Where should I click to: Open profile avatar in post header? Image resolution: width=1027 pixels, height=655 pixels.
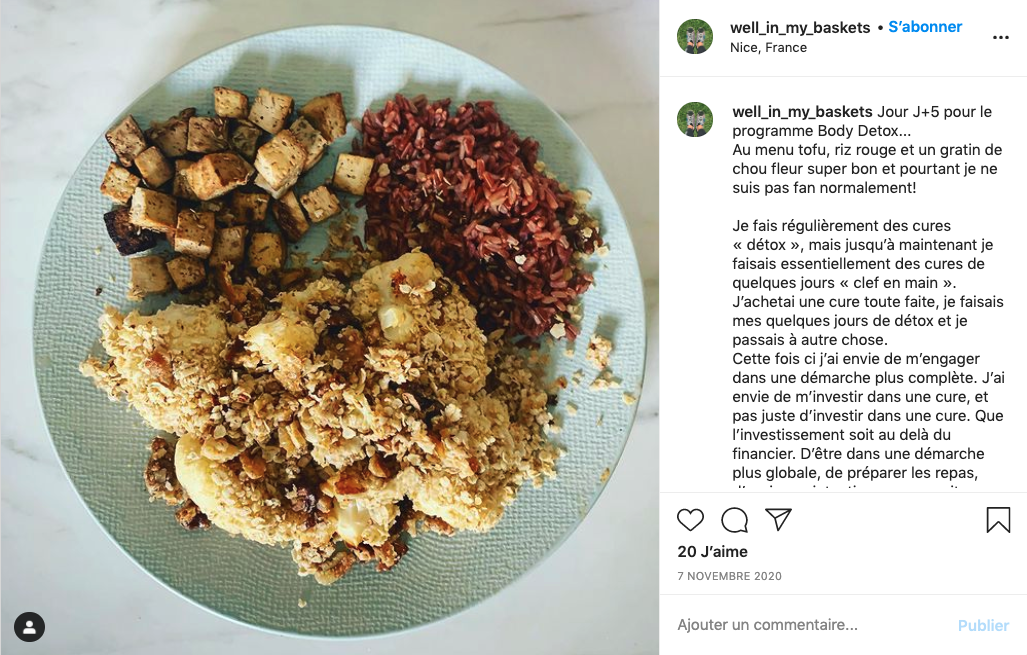pyautogui.click(x=695, y=37)
